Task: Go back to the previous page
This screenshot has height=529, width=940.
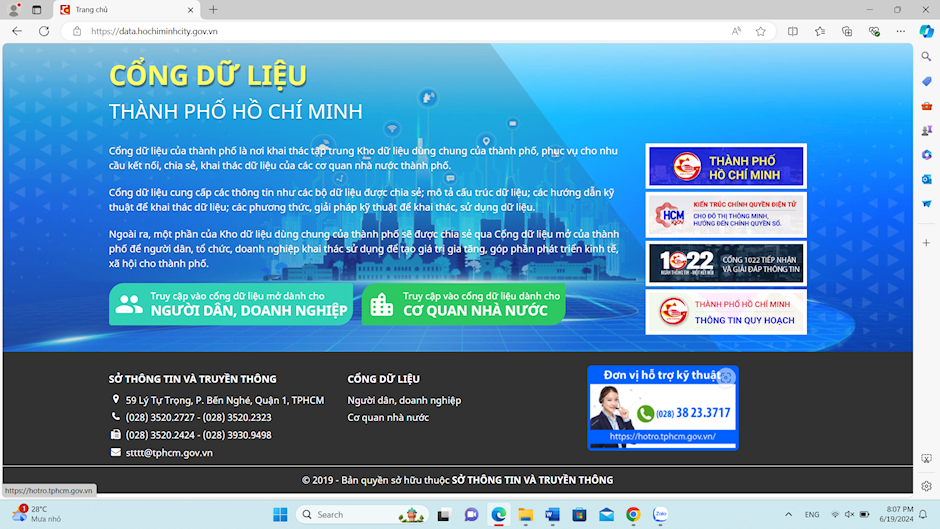Action: 17,31
